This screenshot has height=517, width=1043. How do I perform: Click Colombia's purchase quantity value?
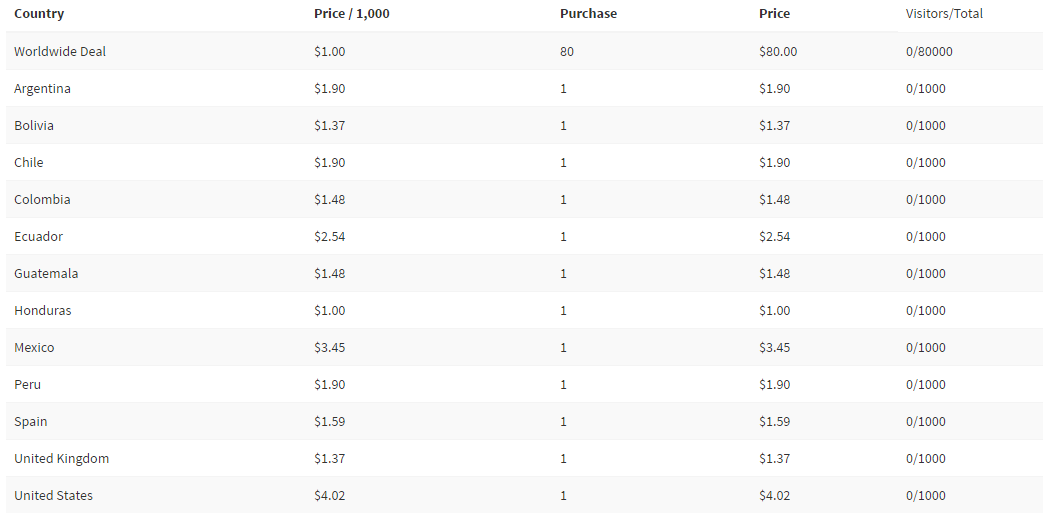pyautogui.click(x=563, y=200)
